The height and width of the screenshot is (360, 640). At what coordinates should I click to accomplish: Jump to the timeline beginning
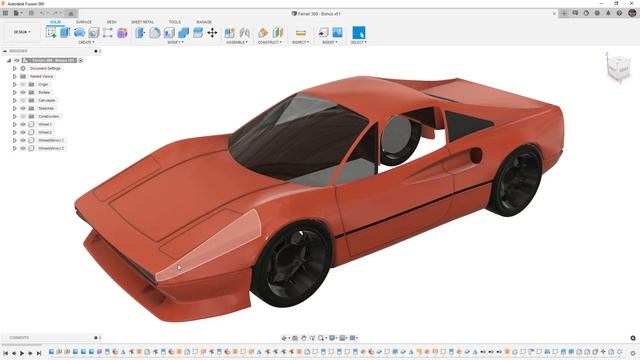(6, 353)
